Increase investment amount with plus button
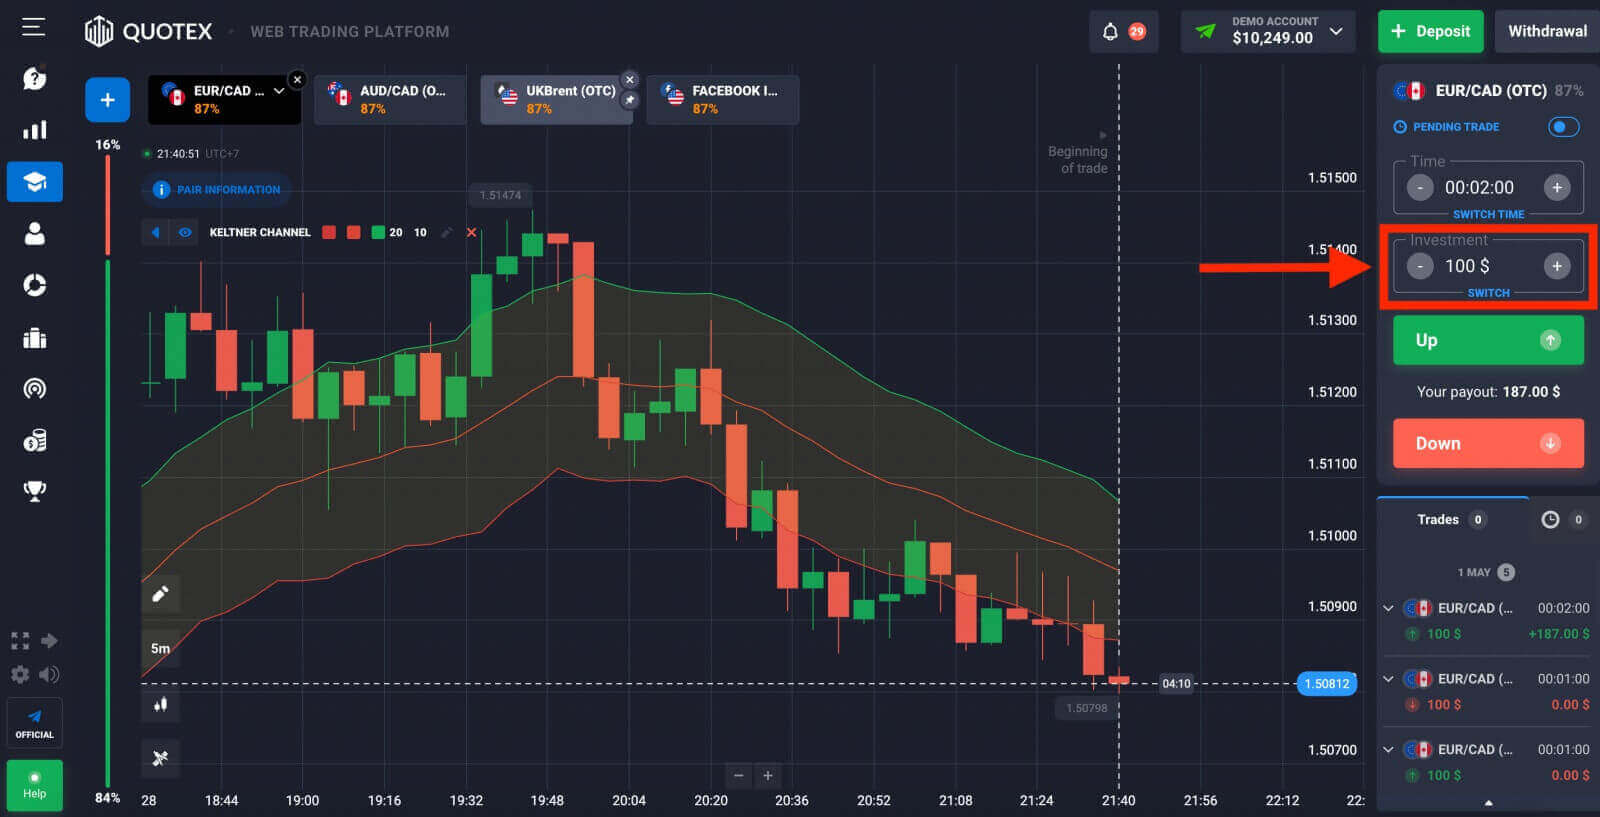This screenshot has width=1600, height=817. tap(1556, 266)
